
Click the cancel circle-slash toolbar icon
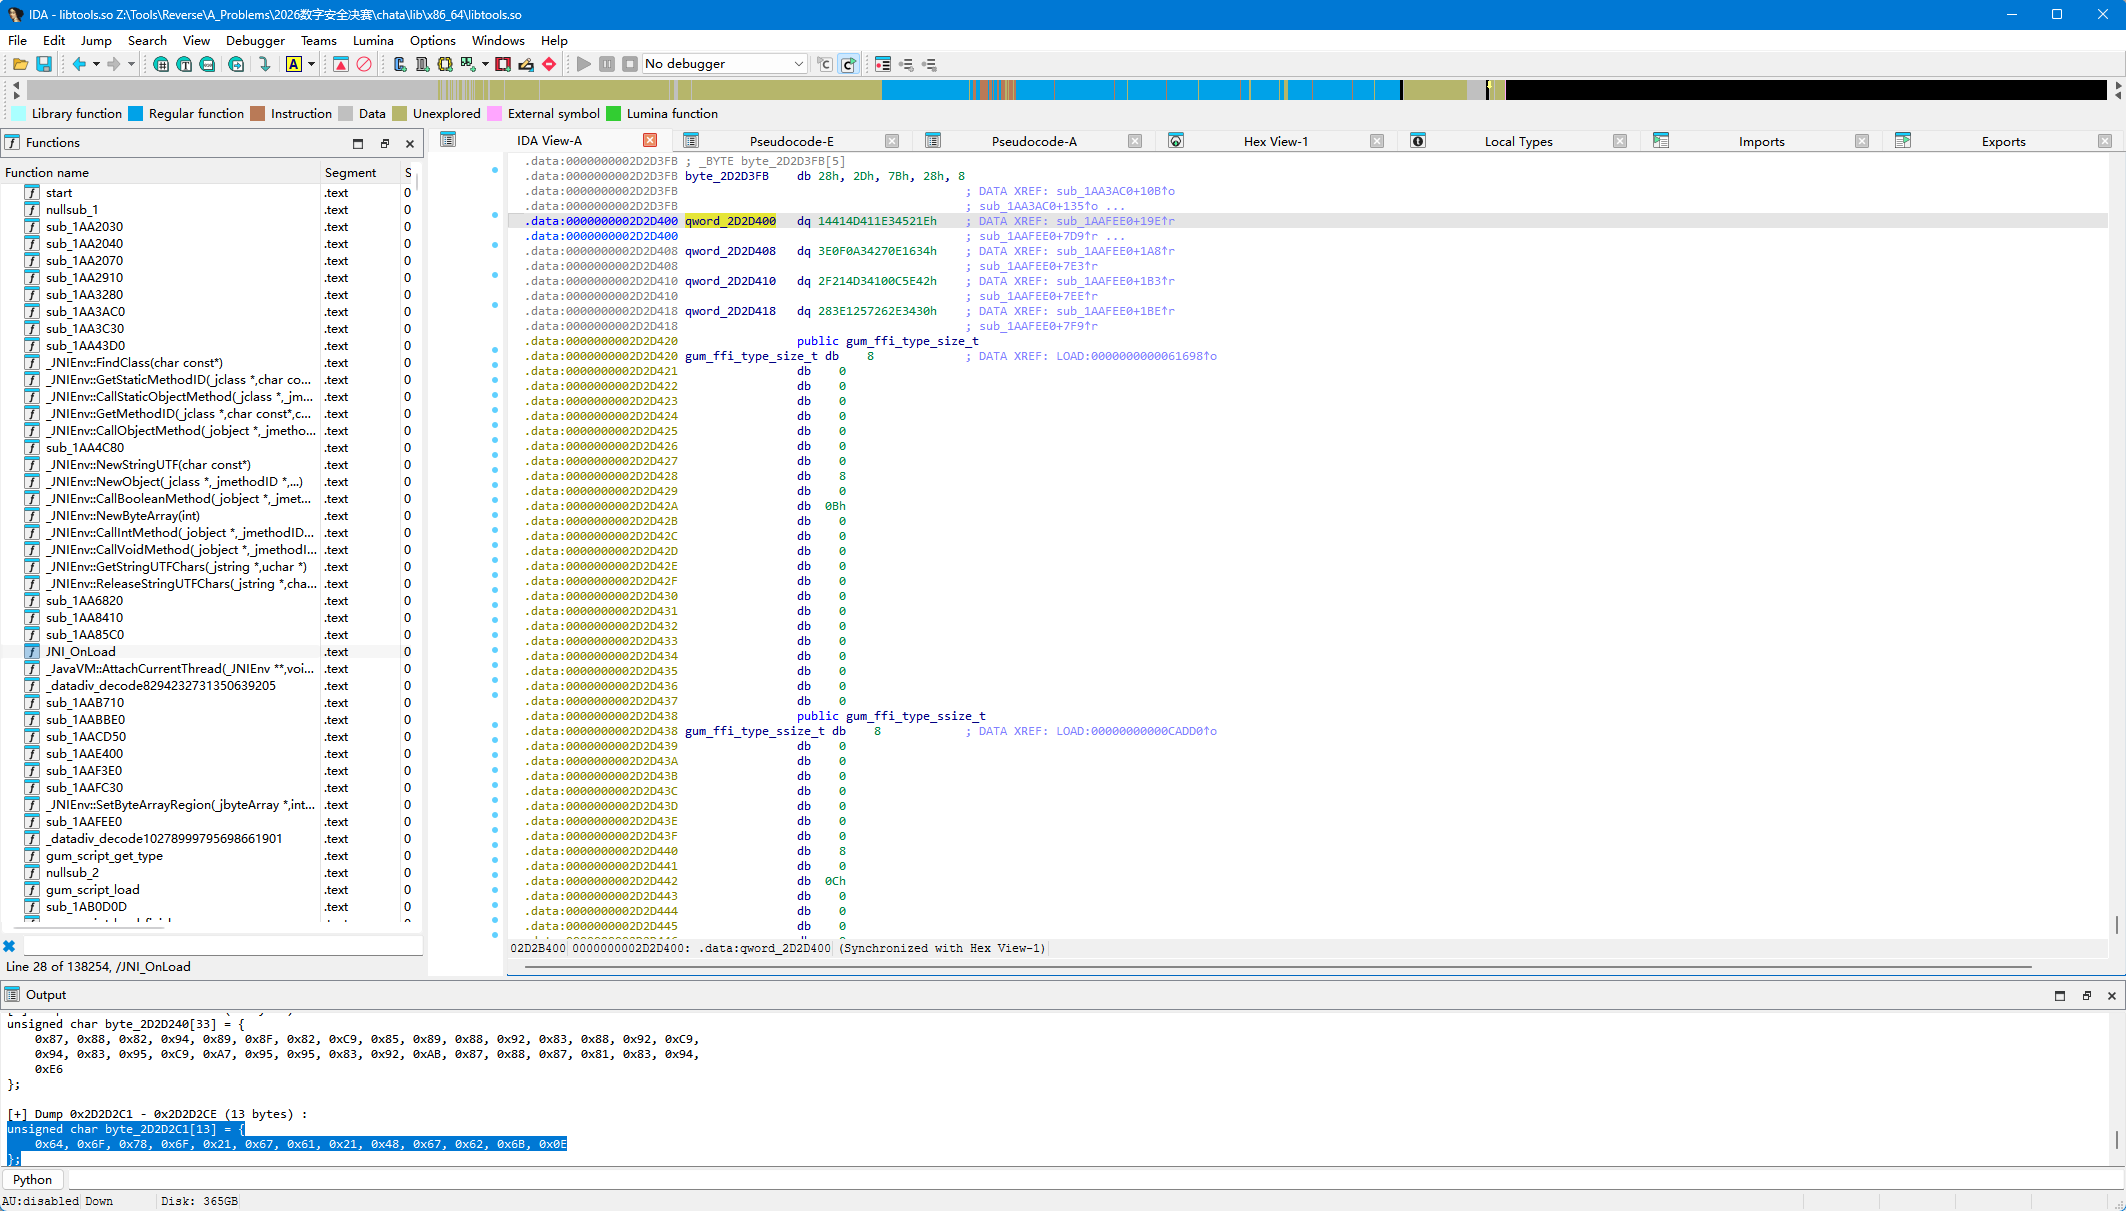pos(364,64)
